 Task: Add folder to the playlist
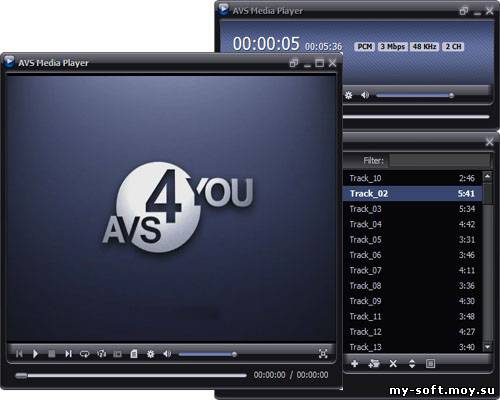click(x=374, y=363)
